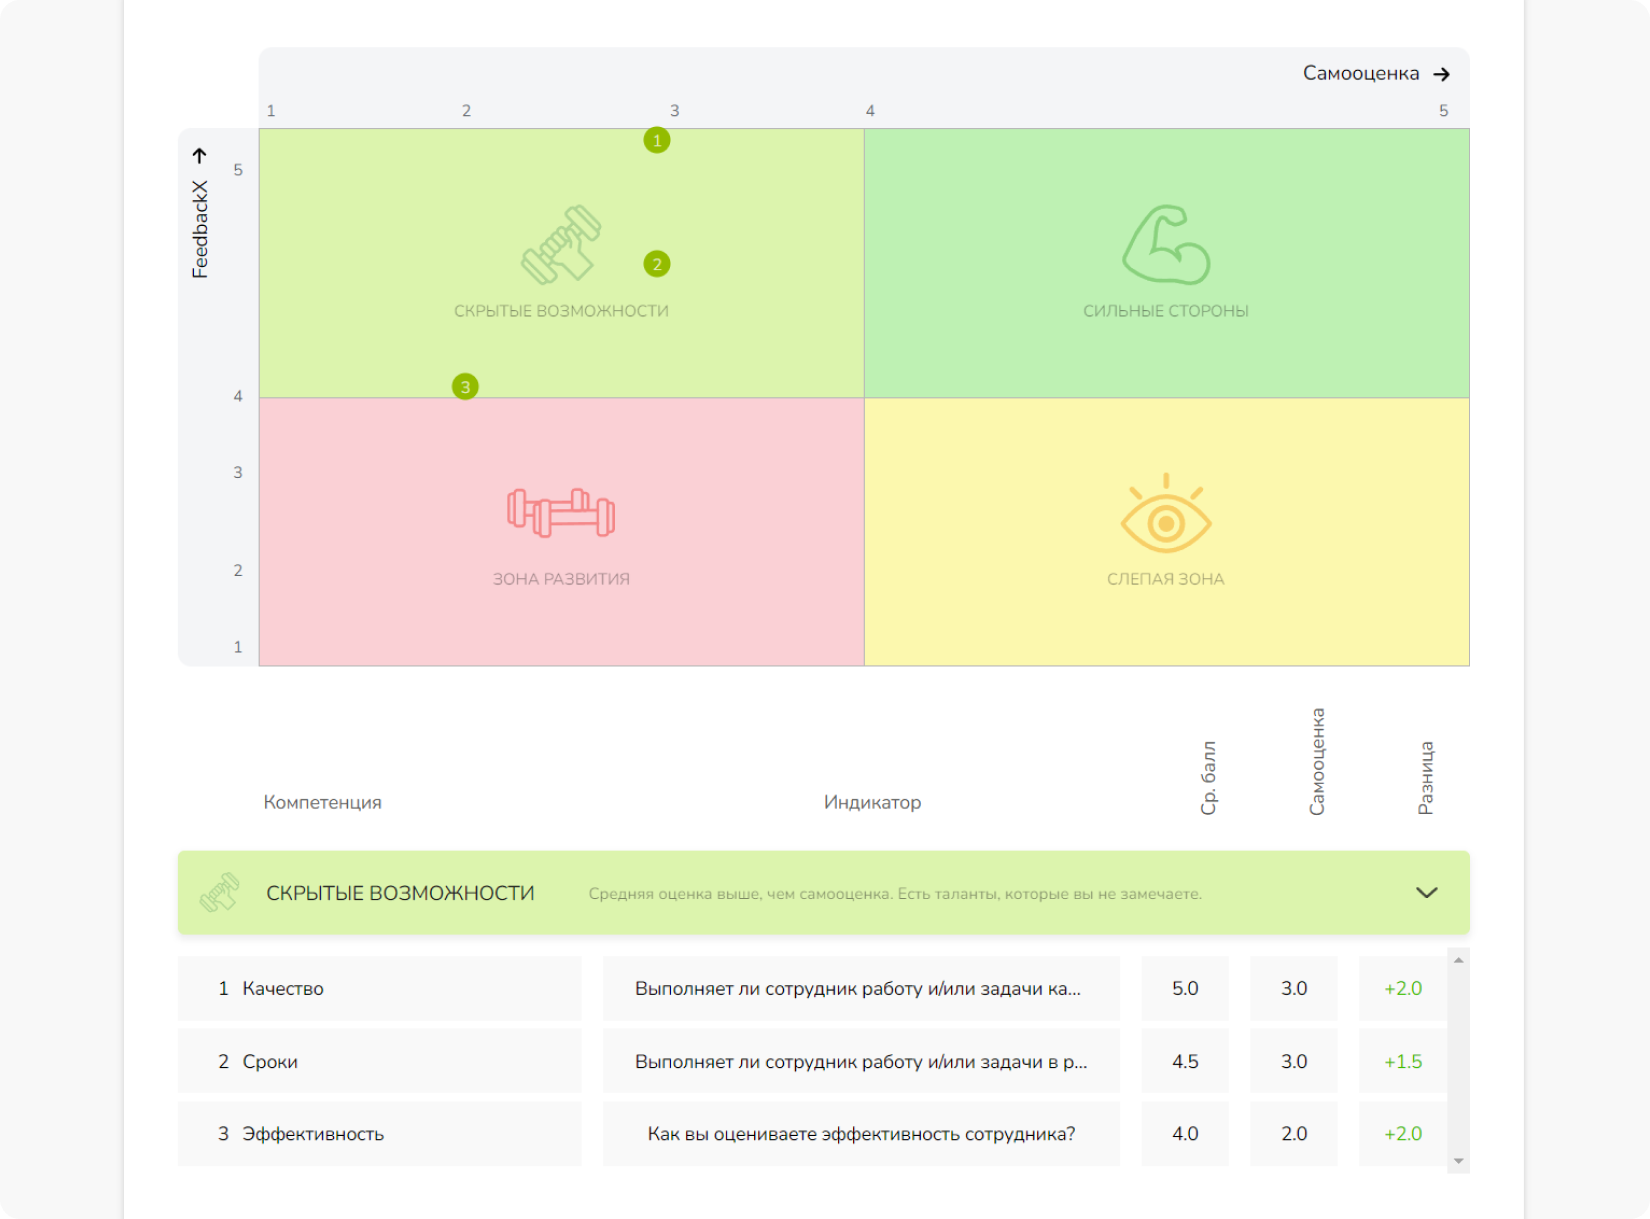This screenshot has height=1219, width=1650.
Task: Click the Самооценка right arrow icon
Action: point(1441,74)
